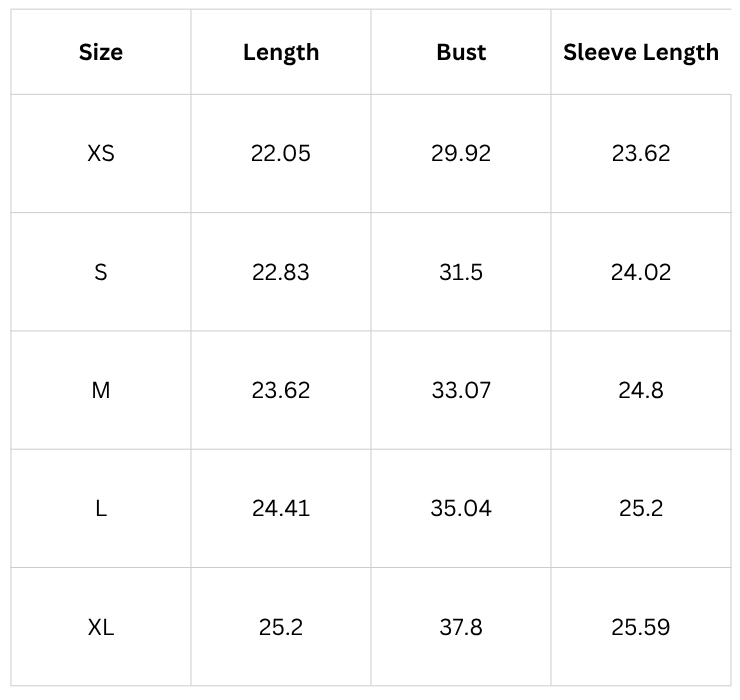
Task: Click the M bust value 33.07
Action: click(461, 390)
